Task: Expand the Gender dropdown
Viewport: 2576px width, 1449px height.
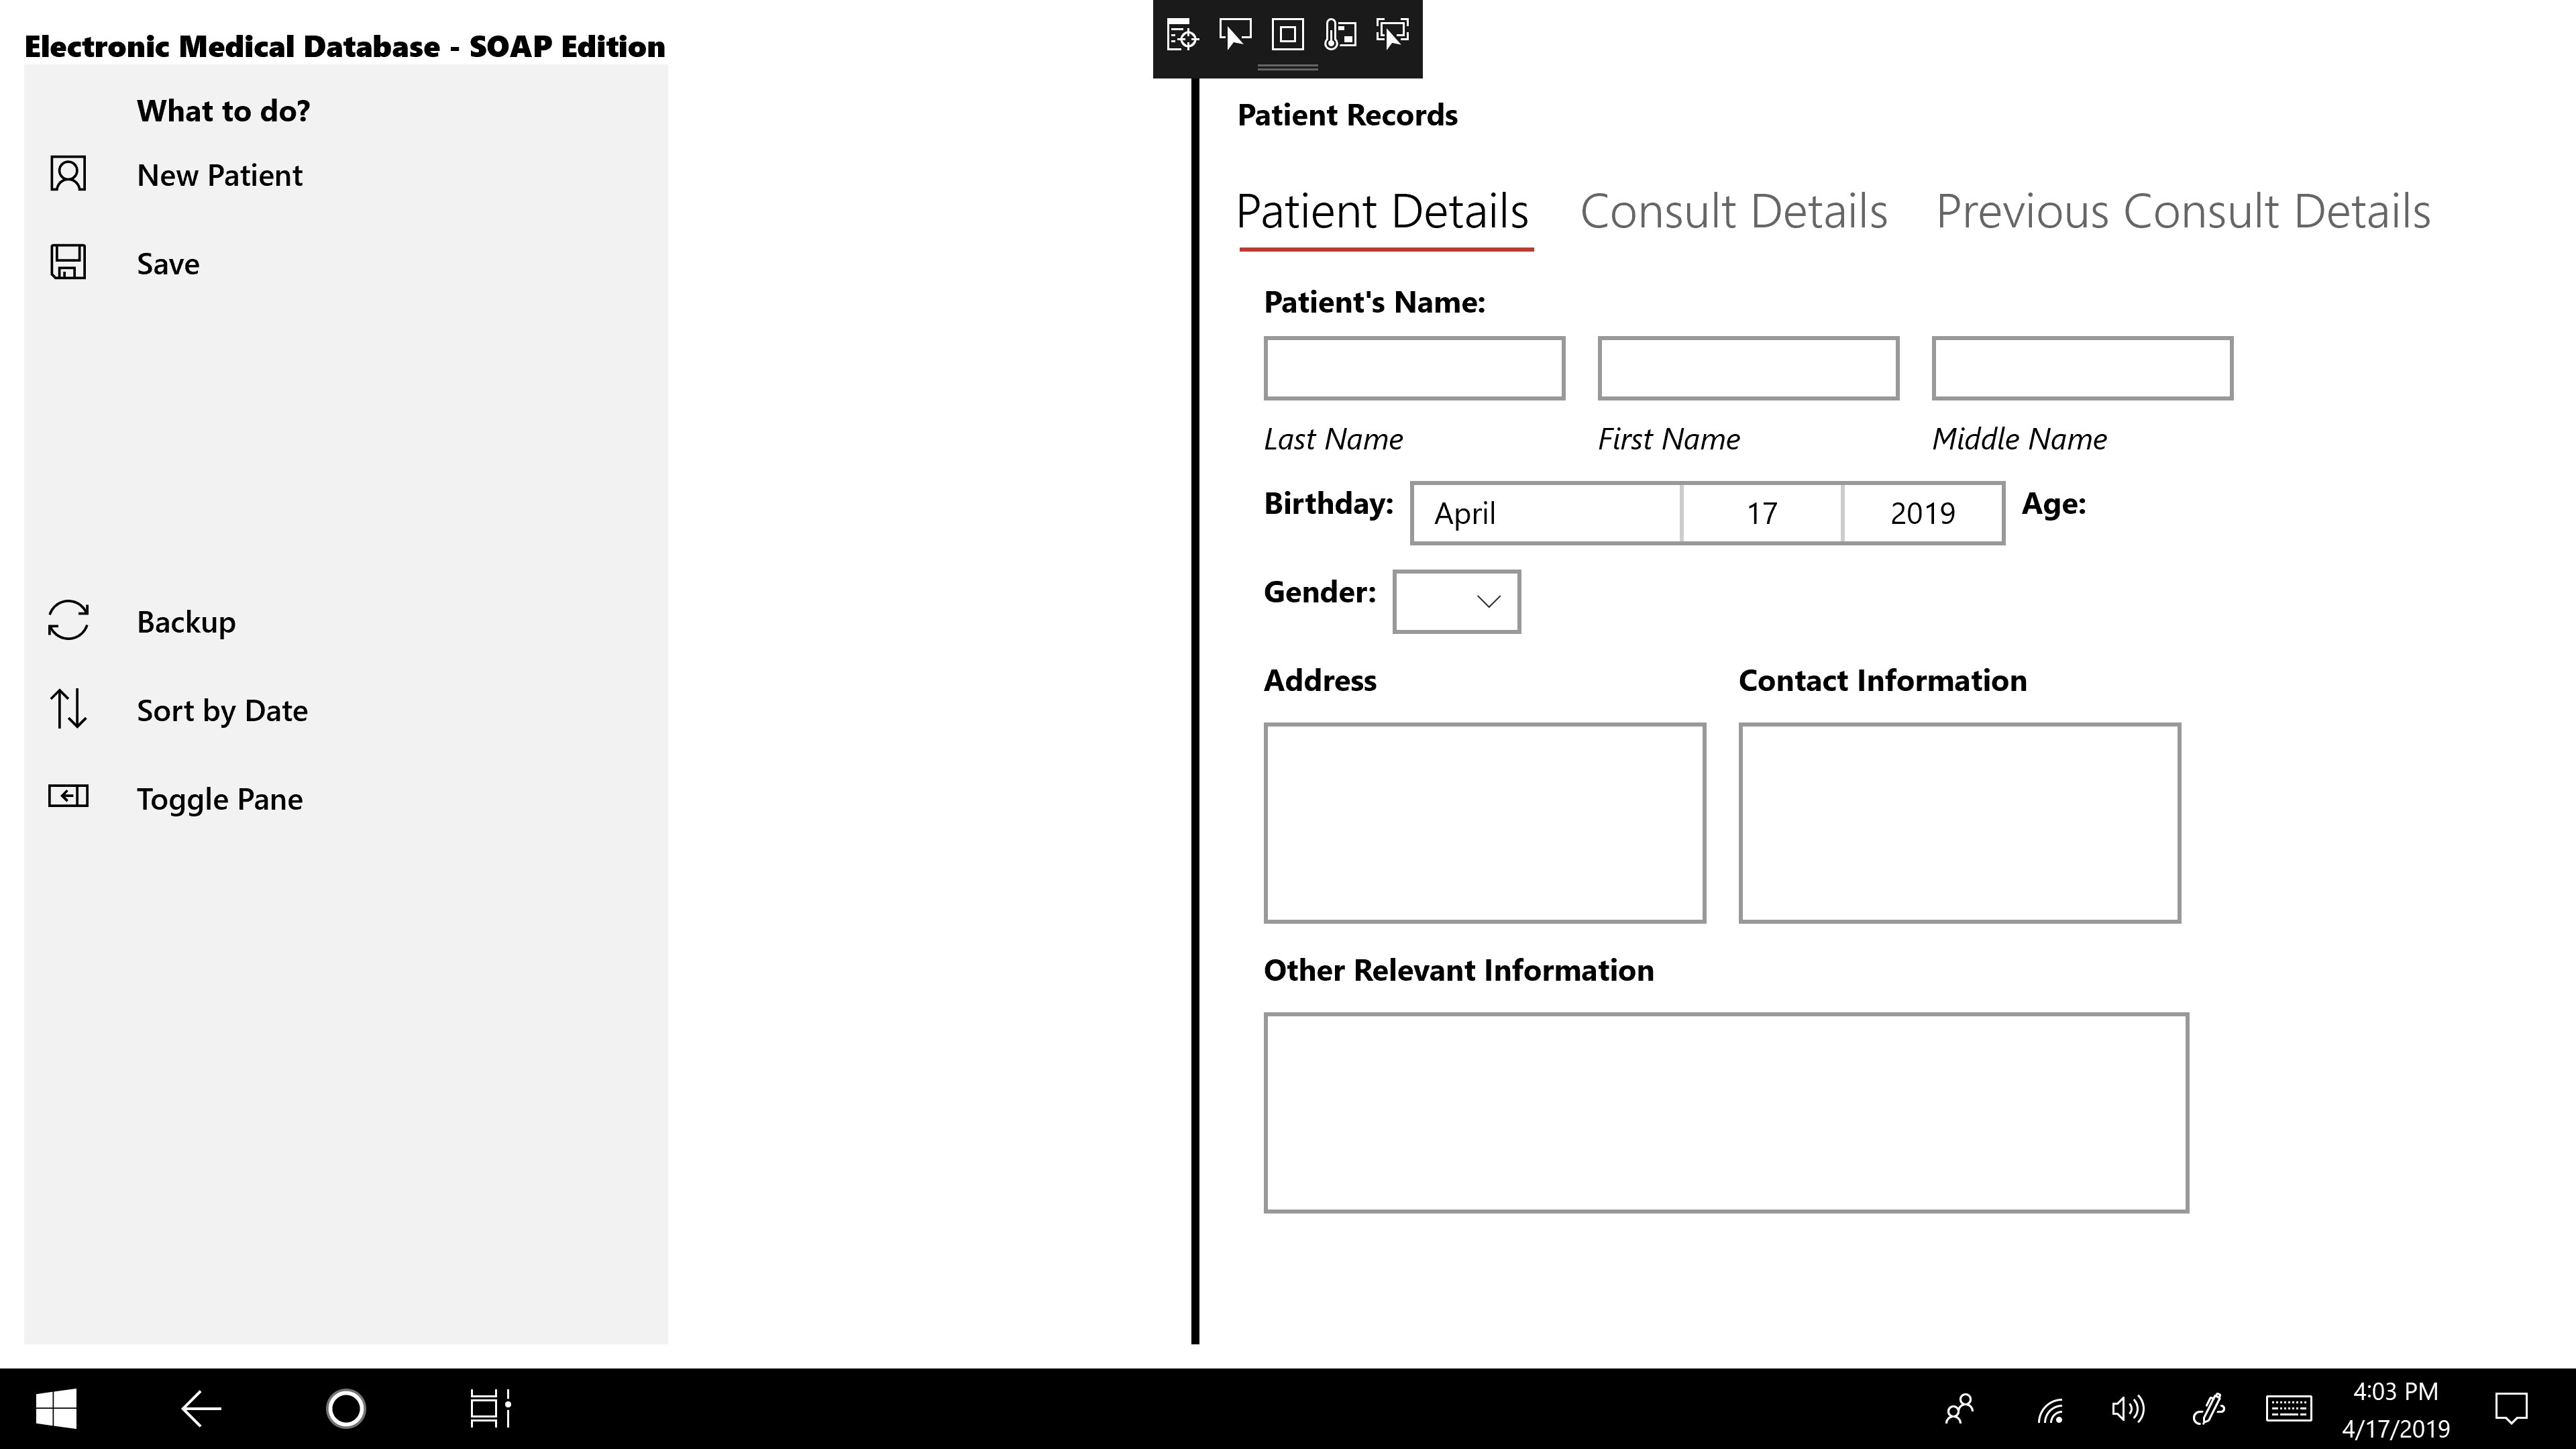Action: click(x=1456, y=601)
